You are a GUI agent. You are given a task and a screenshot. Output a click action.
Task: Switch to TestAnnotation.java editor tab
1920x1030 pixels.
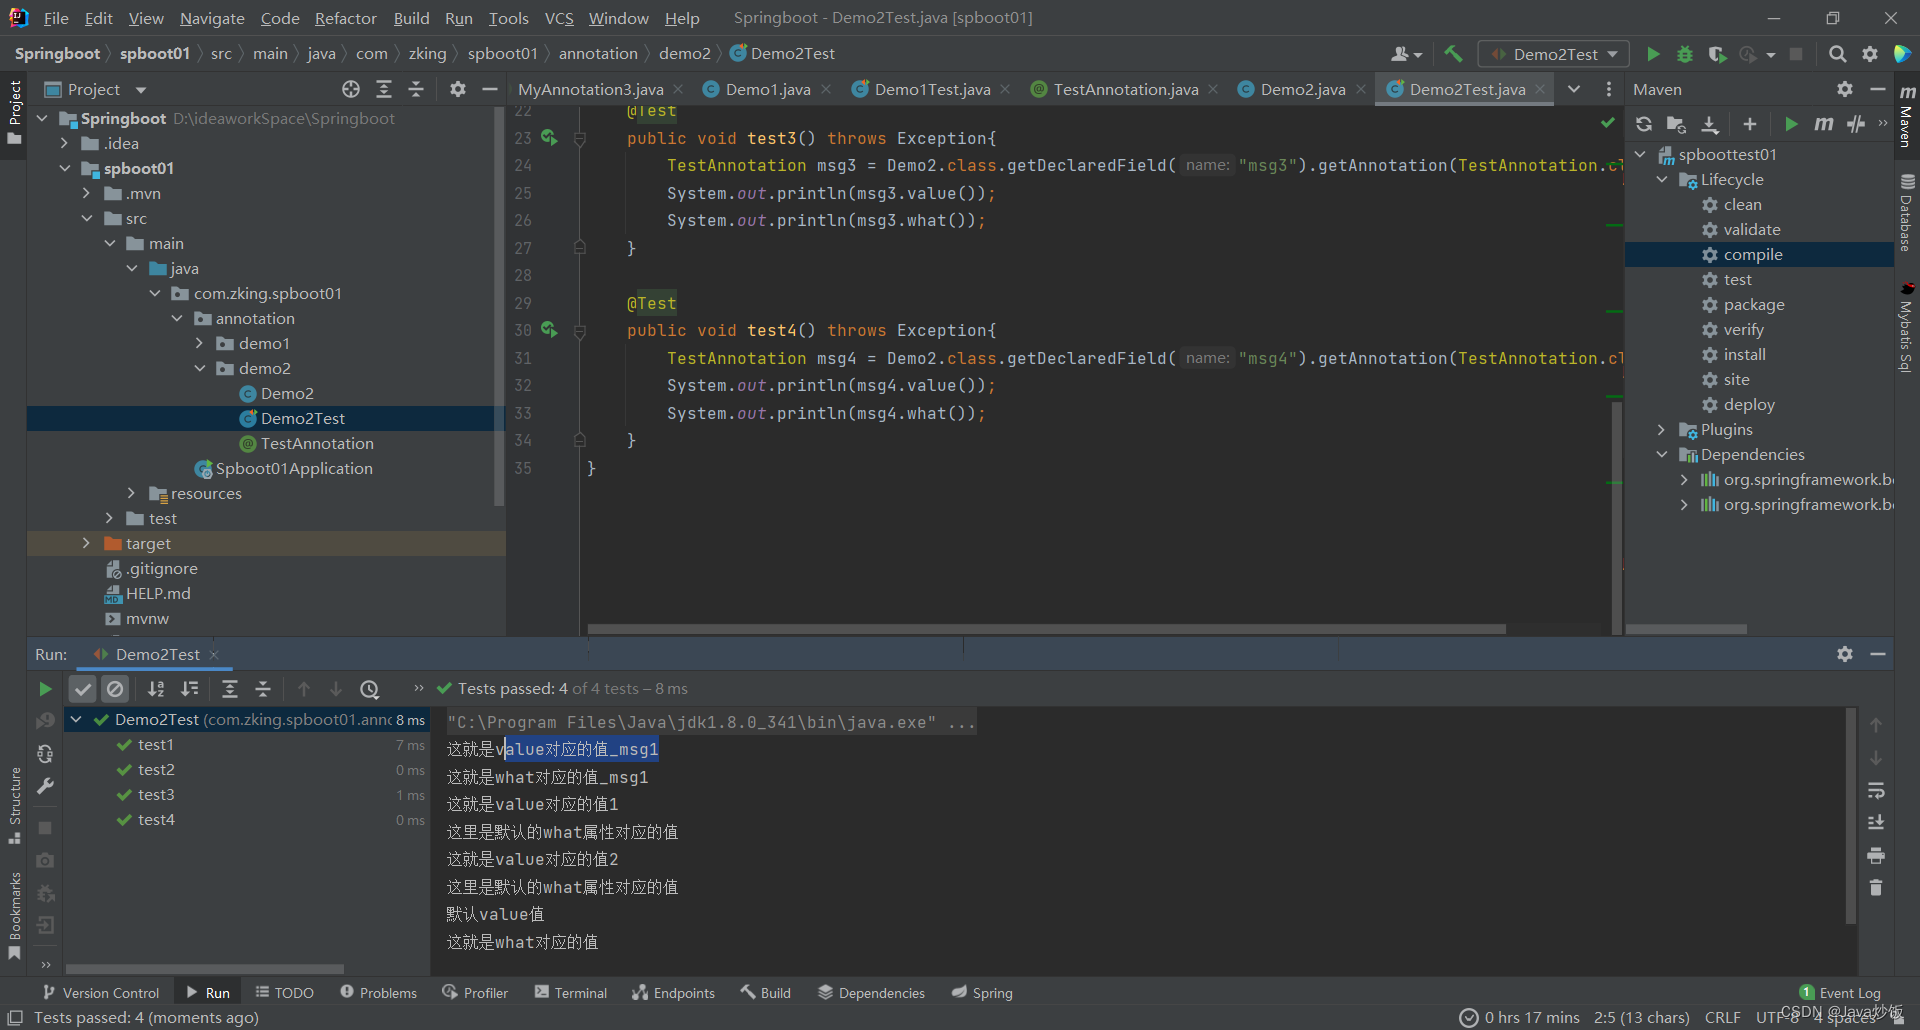coord(1125,89)
